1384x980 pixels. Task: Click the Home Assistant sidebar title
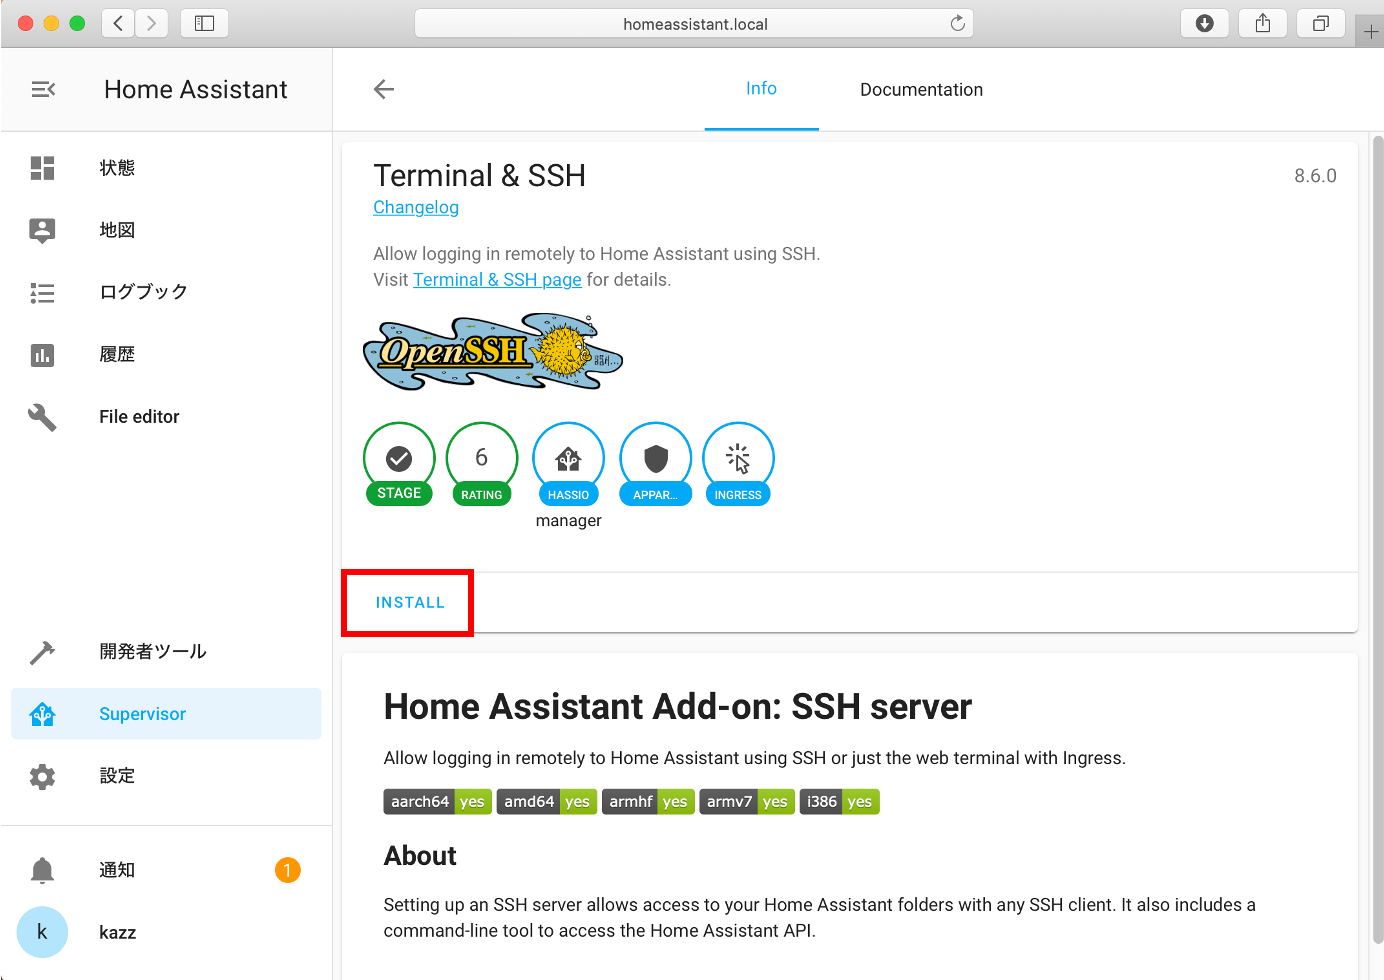point(196,90)
